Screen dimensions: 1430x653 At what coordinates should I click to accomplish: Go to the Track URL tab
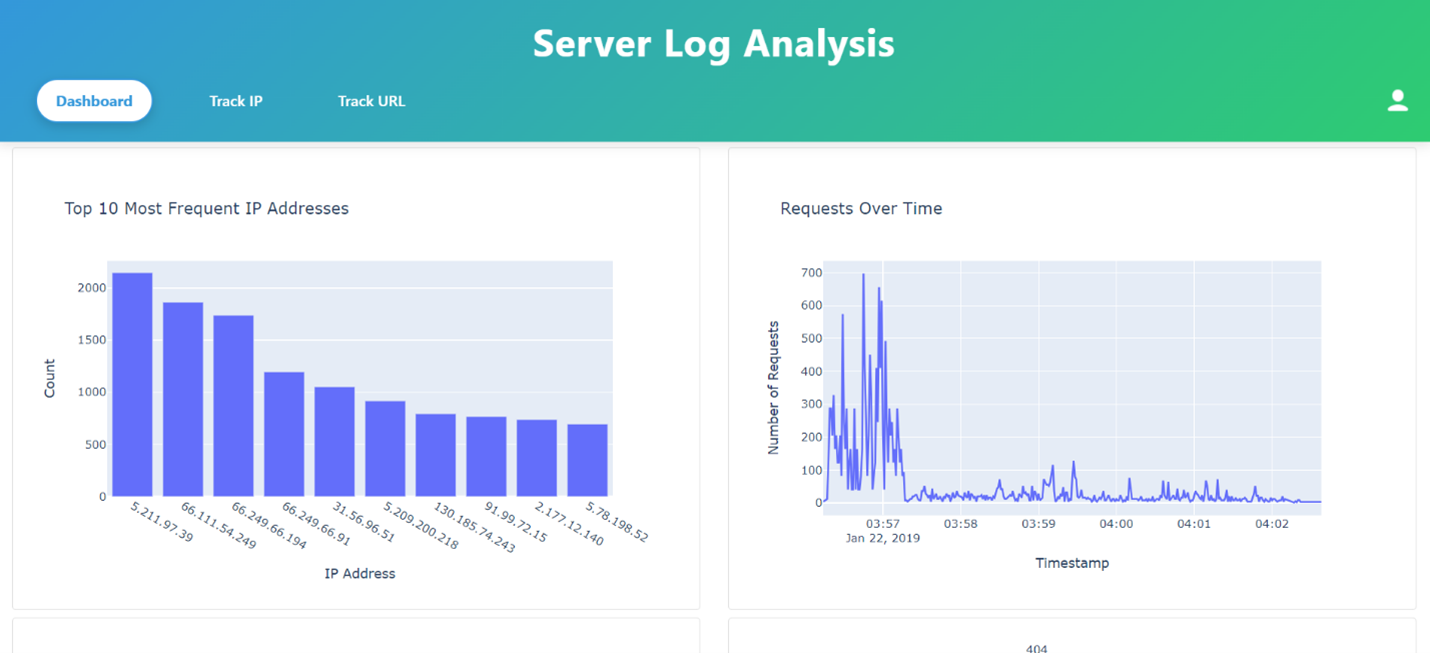click(x=371, y=101)
